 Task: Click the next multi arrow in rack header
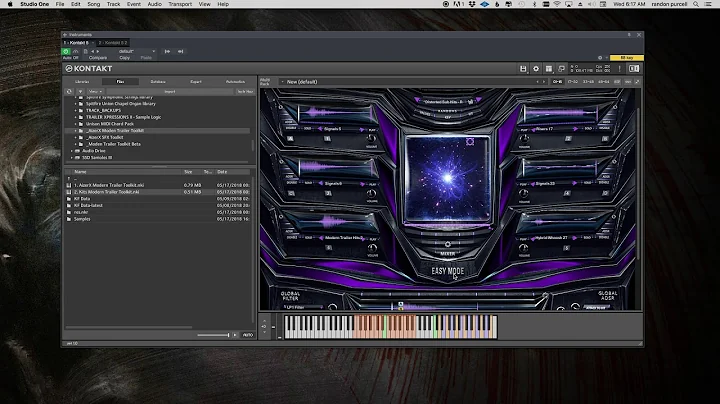[544, 82]
